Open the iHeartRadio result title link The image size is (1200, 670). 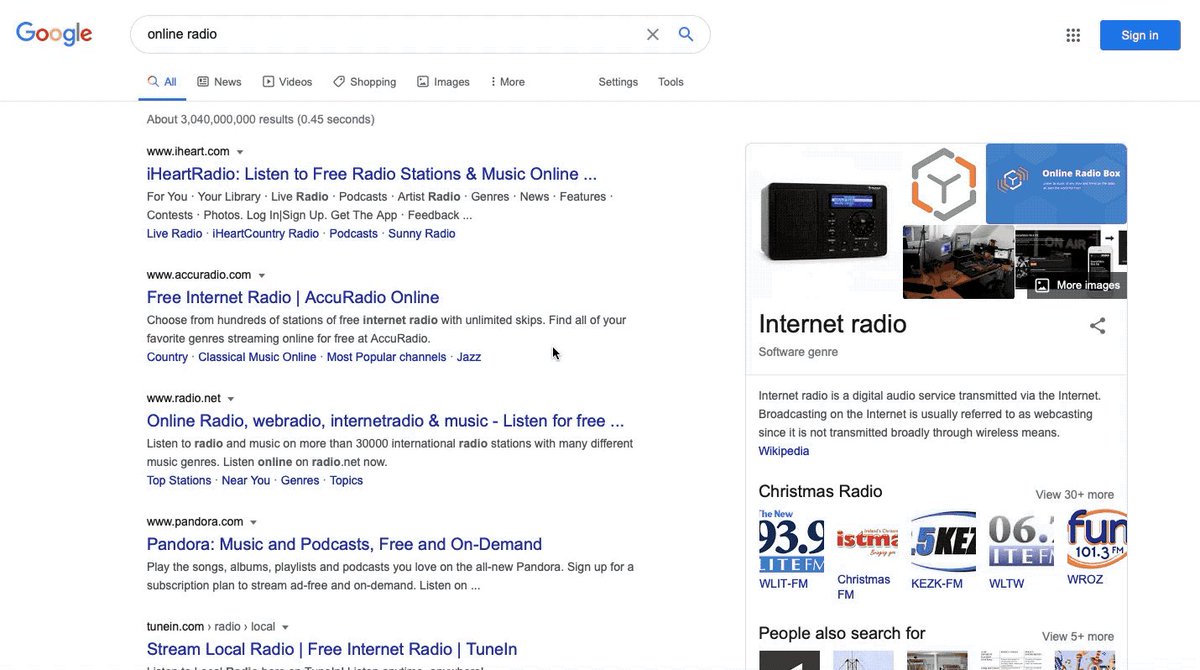coord(372,174)
